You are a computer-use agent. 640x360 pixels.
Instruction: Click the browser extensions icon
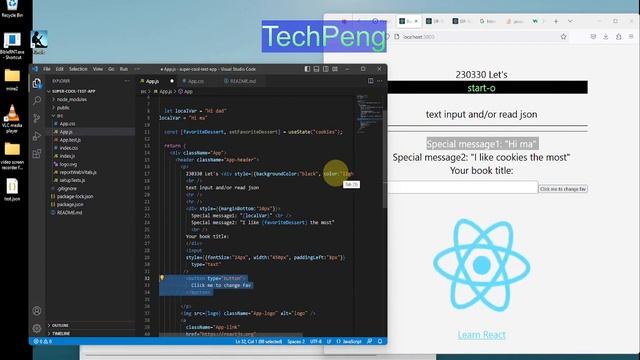[618, 37]
